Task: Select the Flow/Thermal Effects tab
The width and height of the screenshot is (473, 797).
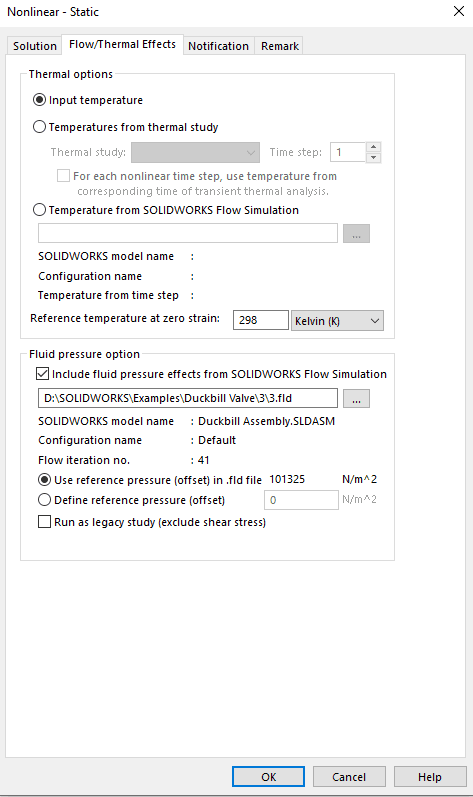Action: 122,44
